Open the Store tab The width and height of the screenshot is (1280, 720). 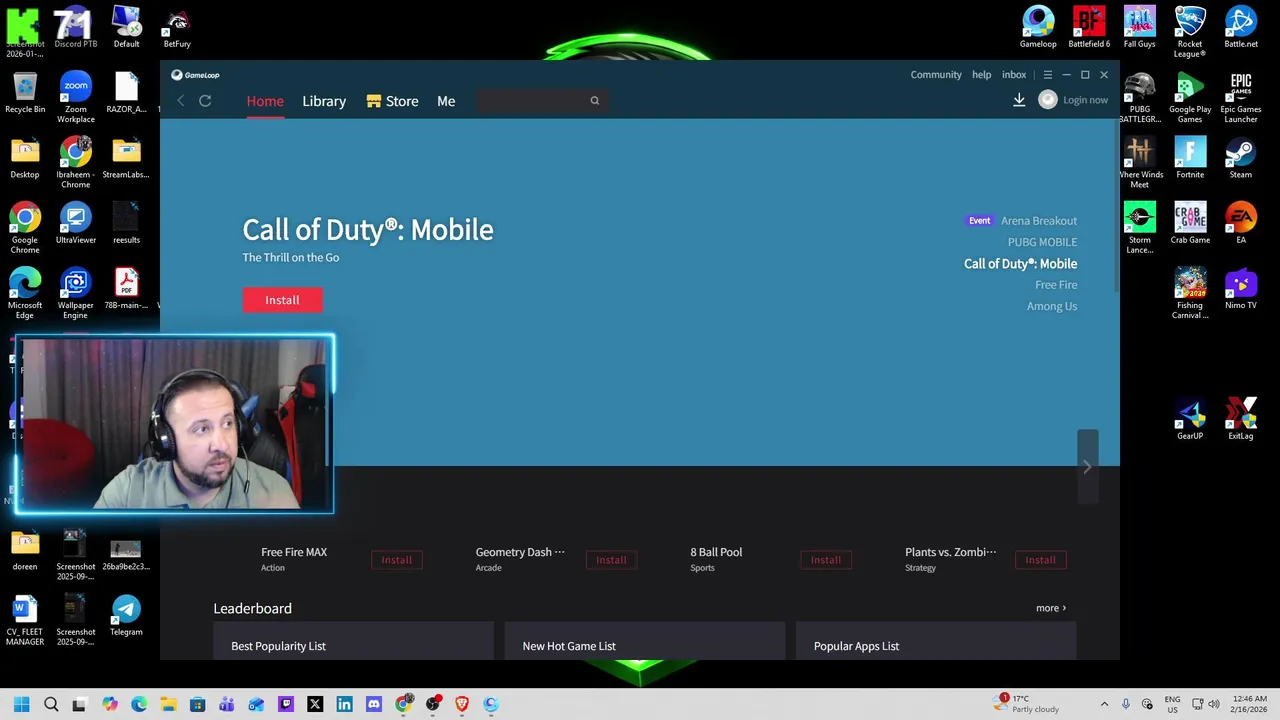[392, 101]
